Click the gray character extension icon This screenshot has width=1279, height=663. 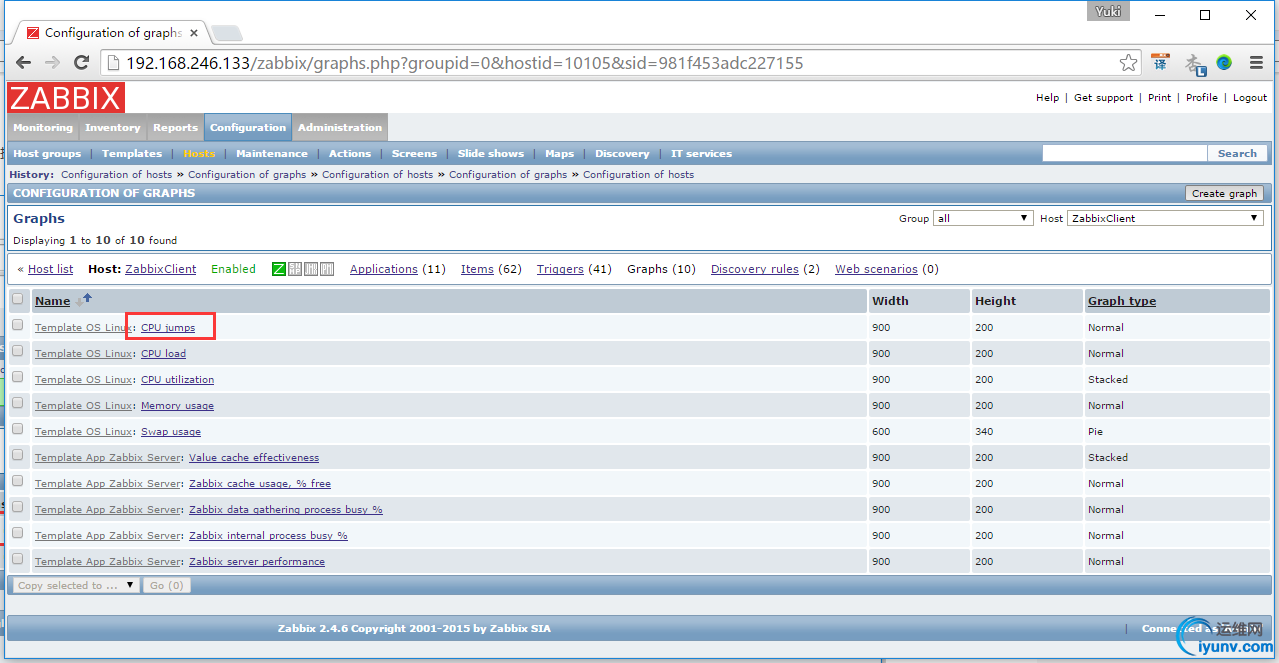[1194, 63]
